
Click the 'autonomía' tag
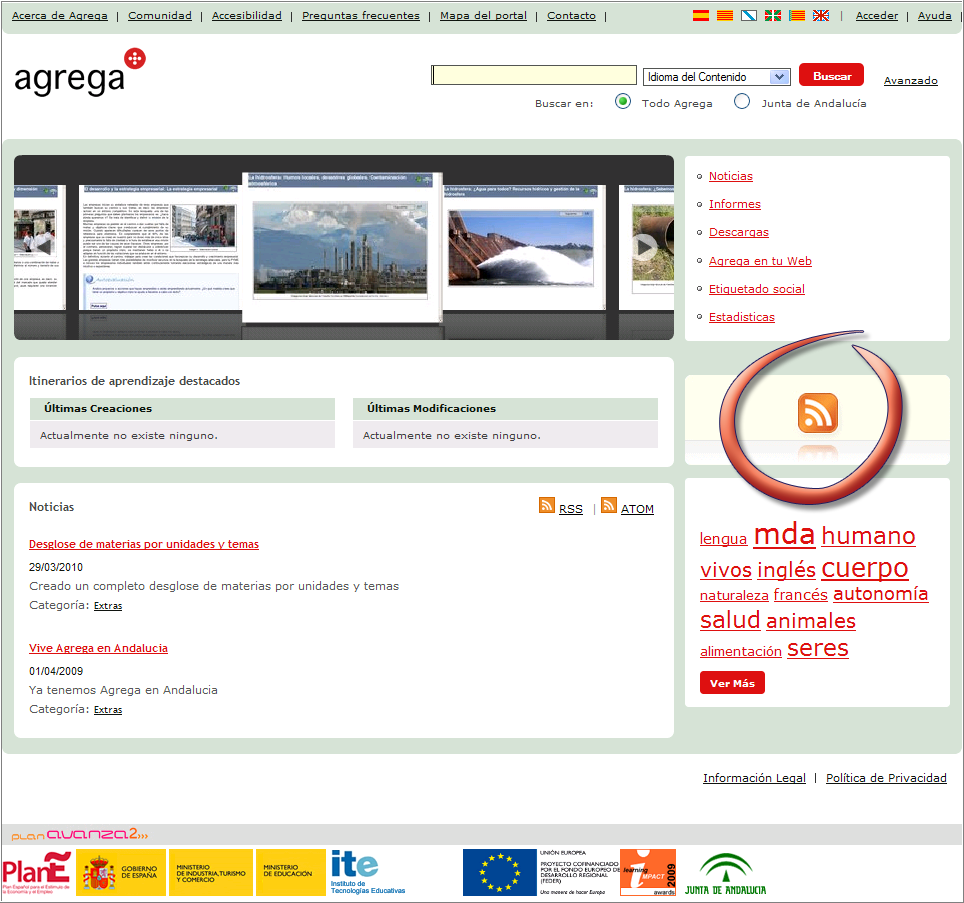pos(880,594)
